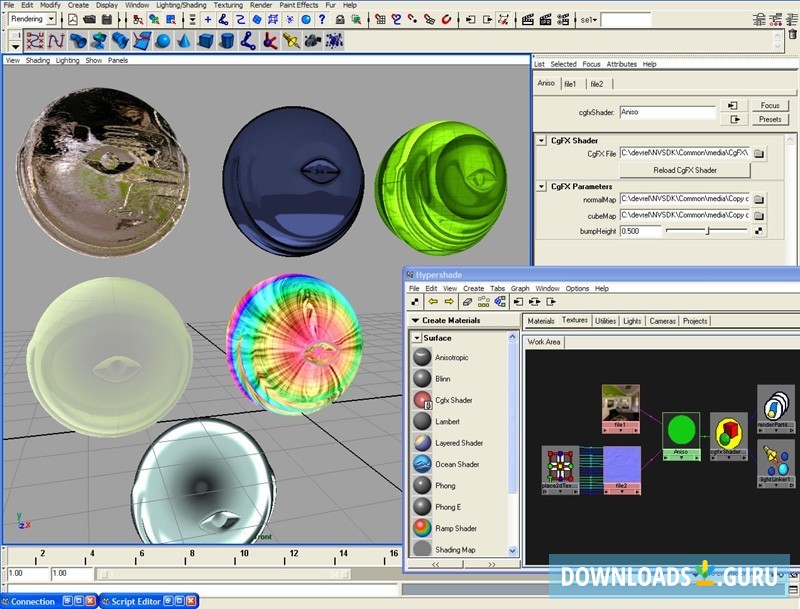Open the folder browser for cubeMap
The height and width of the screenshot is (609, 800).
[759, 215]
